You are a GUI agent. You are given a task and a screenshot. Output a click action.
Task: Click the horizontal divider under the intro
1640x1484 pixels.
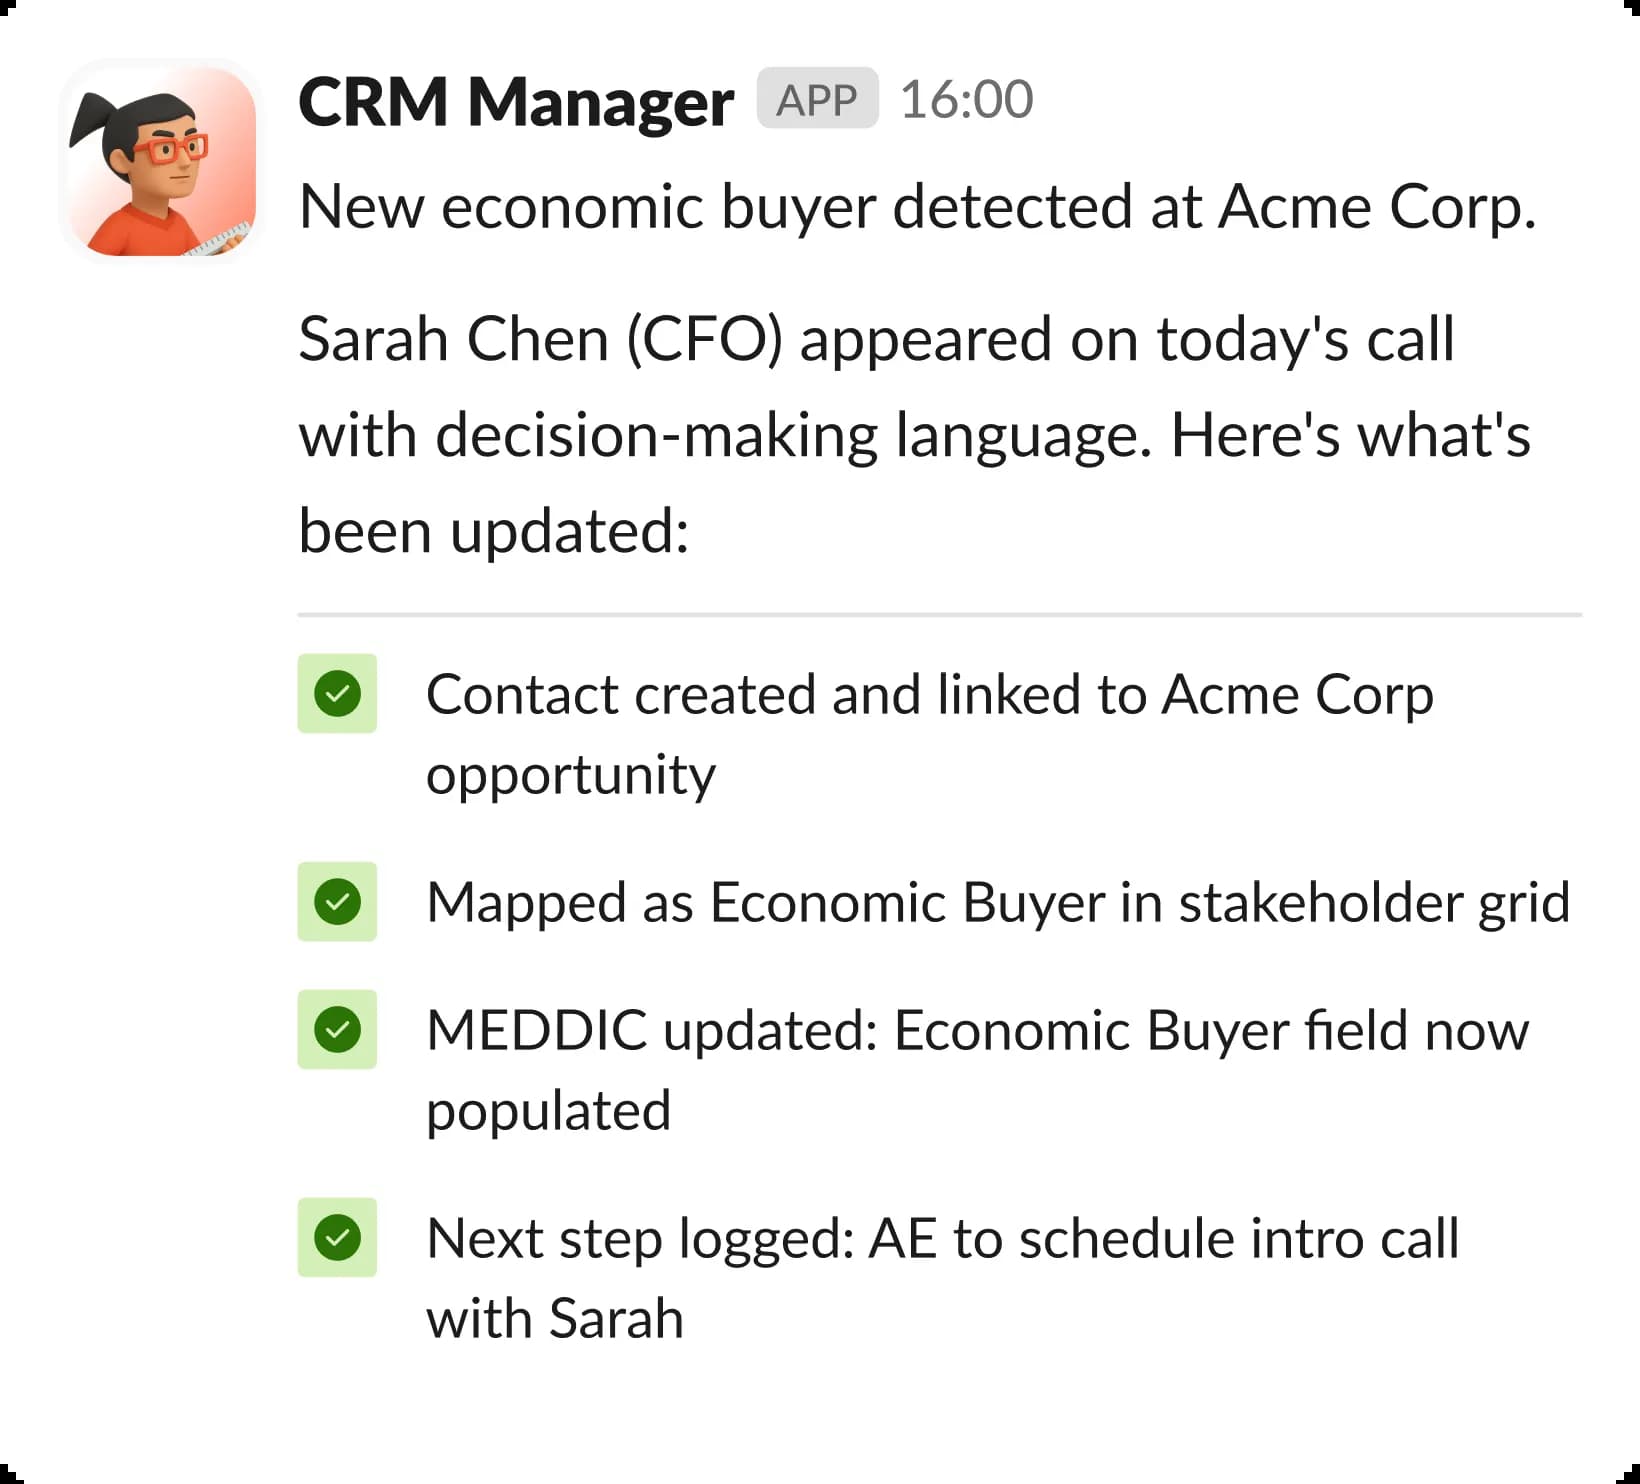[939, 615]
